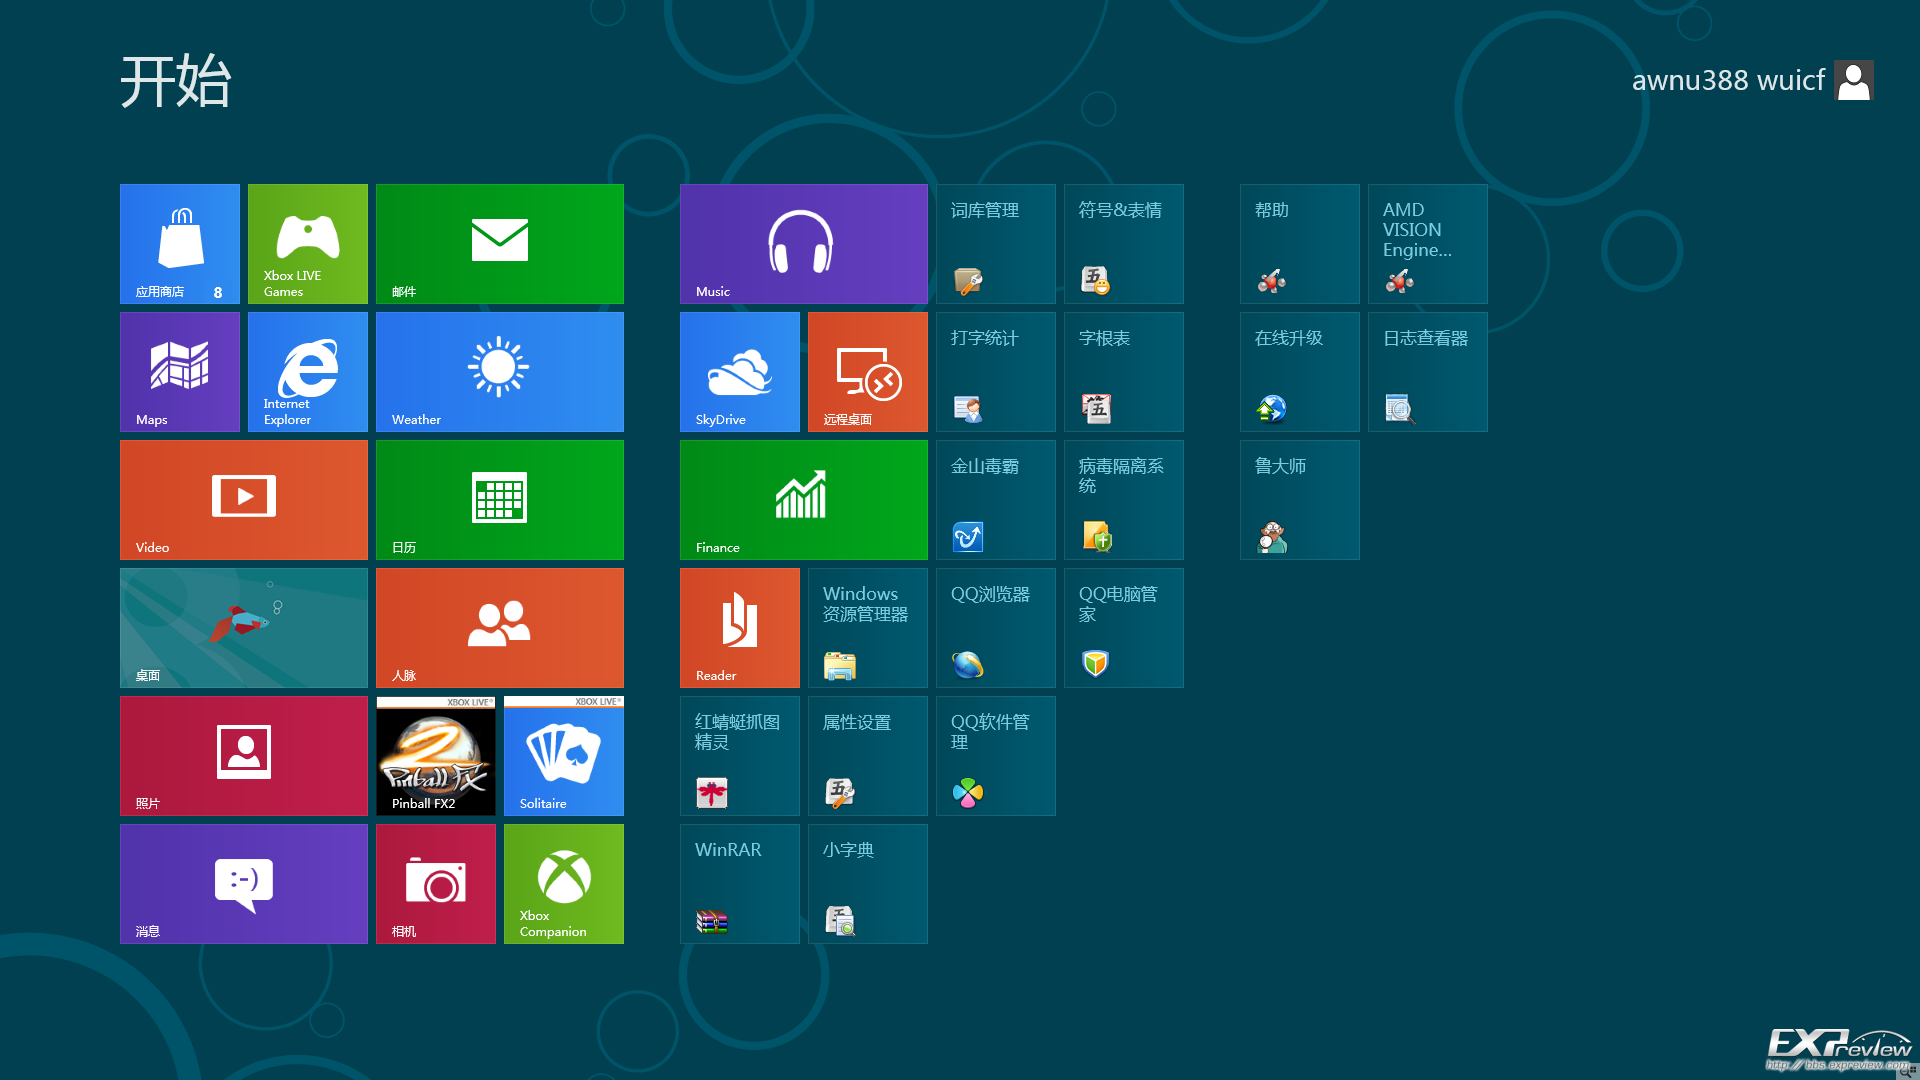Open the 小字典 dictionary tile
Image resolution: width=1920 pixels, height=1080 pixels.
[868, 884]
